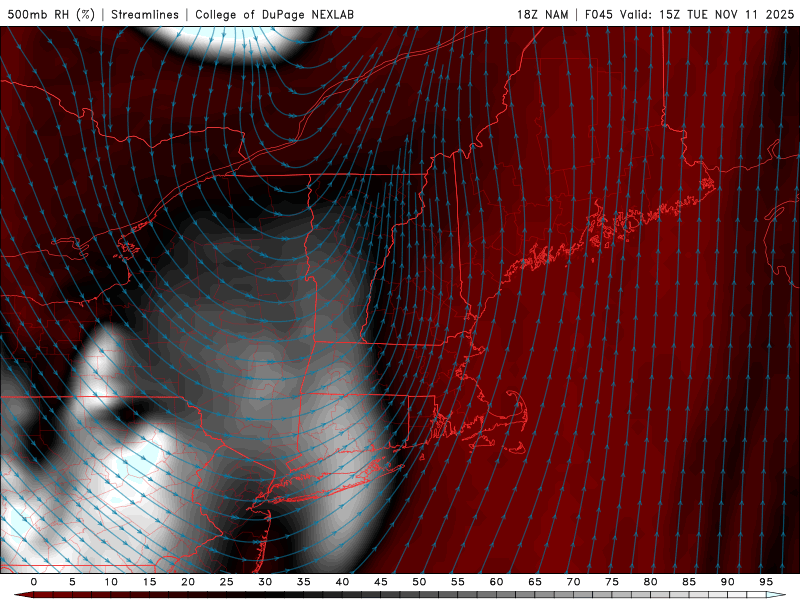
Task: Click the colorbar label "90"
Action: coord(727,582)
